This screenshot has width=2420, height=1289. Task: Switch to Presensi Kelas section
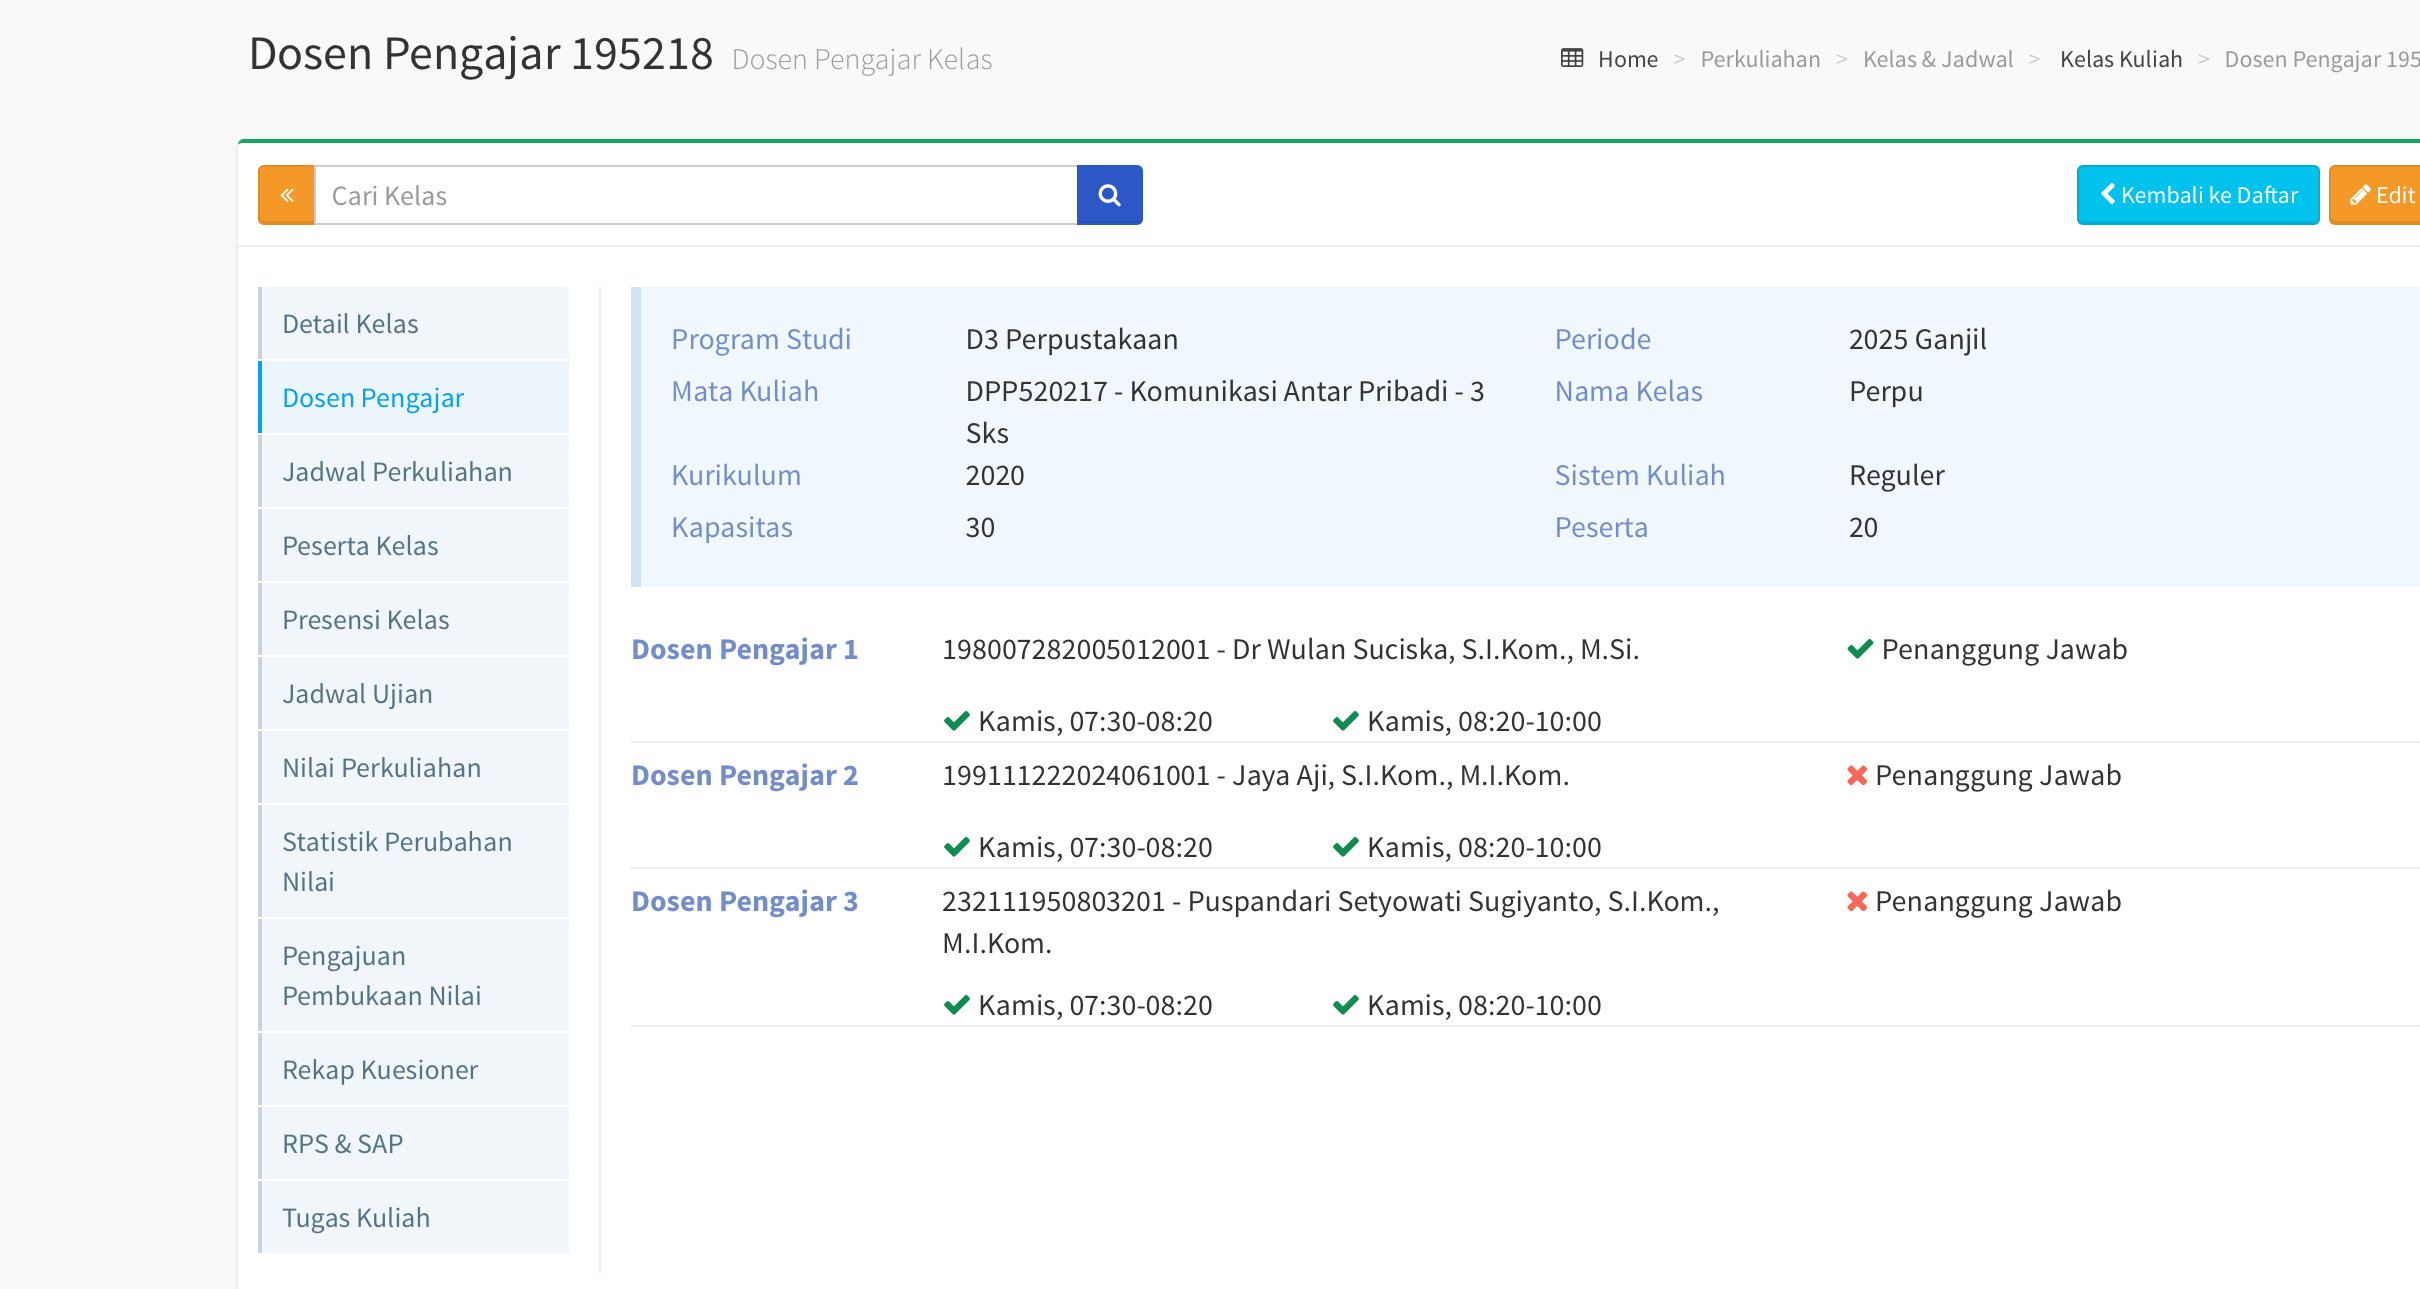(x=366, y=620)
